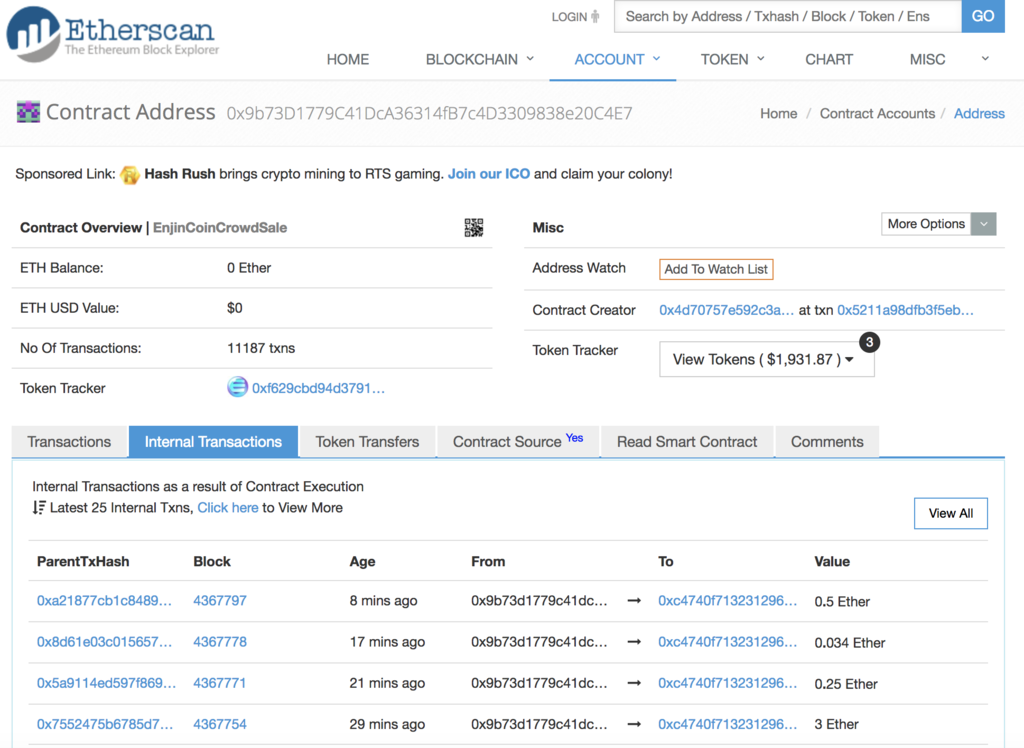Open creation txn 0x5211a98dfb3f5eb
1024x748 pixels.
point(905,310)
